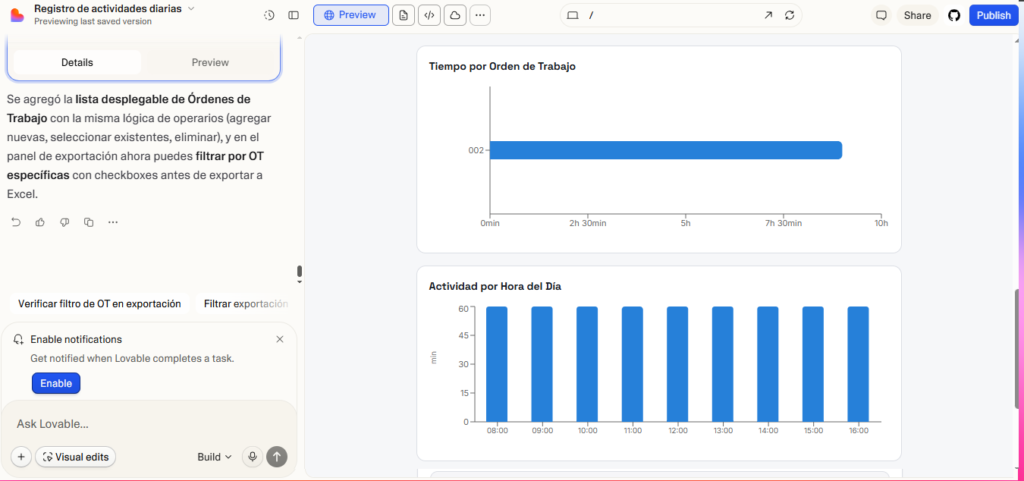Open the Build mode dropdown
This screenshot has height=481, width=1024.
click(x=214, y=457)
